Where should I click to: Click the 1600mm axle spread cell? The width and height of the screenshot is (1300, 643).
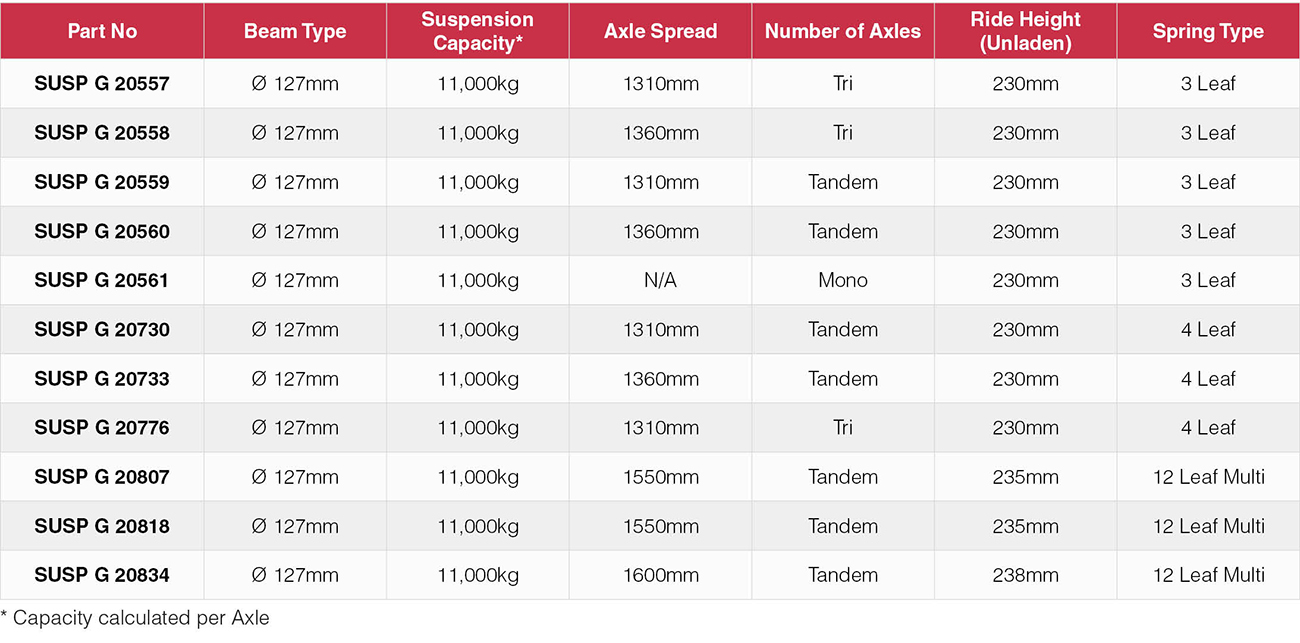pyautogui.click(x=660, y=575)
